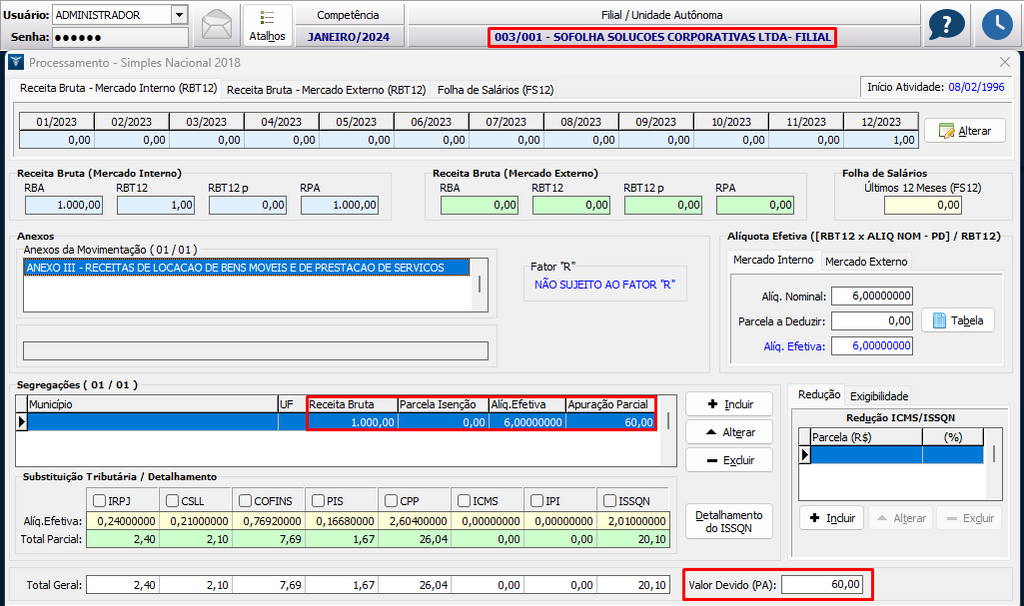Click the Detalhamento do ISSQN button
This screenshot has height=606, width=1024.
[728, 520]
